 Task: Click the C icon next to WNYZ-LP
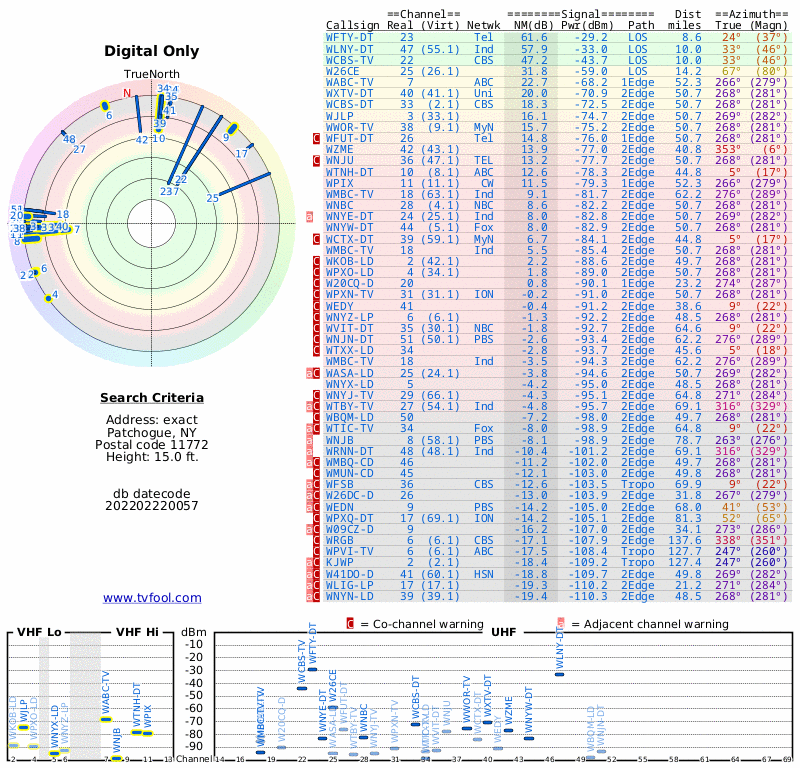click(316, 317)
